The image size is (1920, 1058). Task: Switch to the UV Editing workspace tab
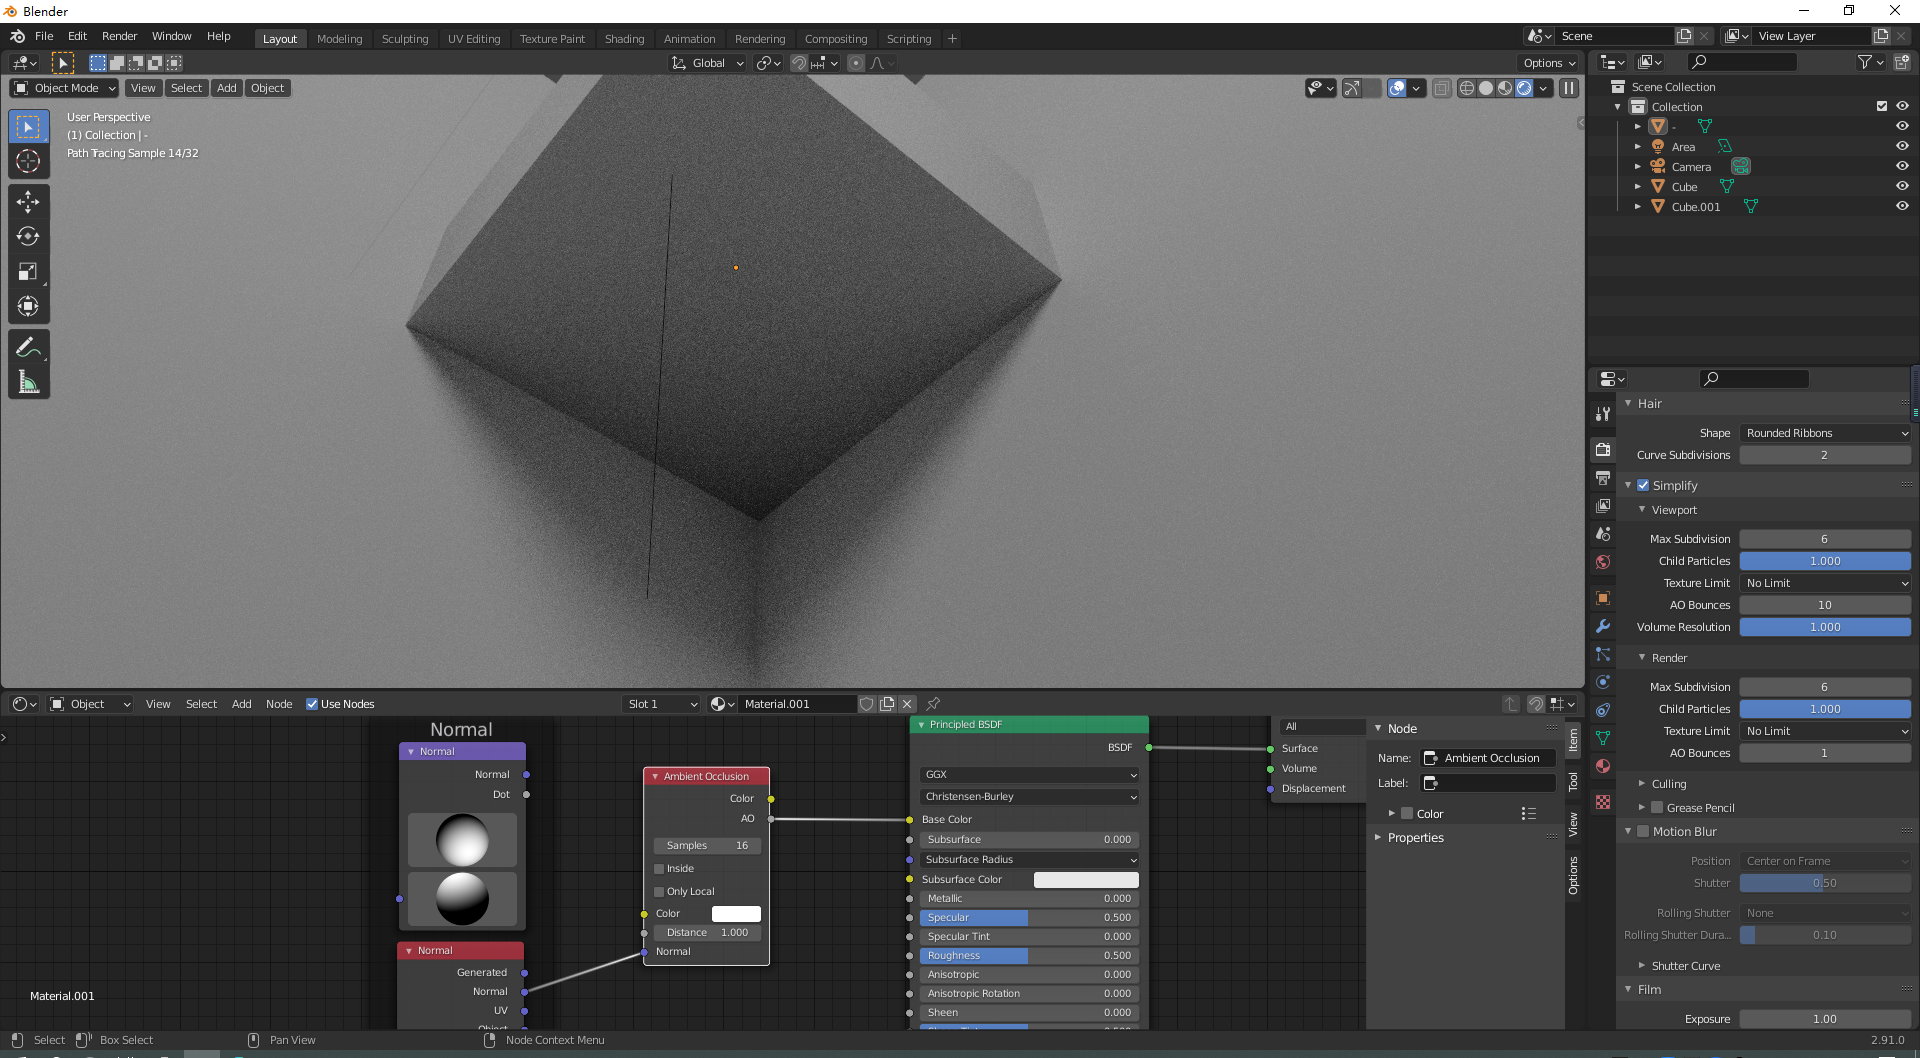pos(474,39)
